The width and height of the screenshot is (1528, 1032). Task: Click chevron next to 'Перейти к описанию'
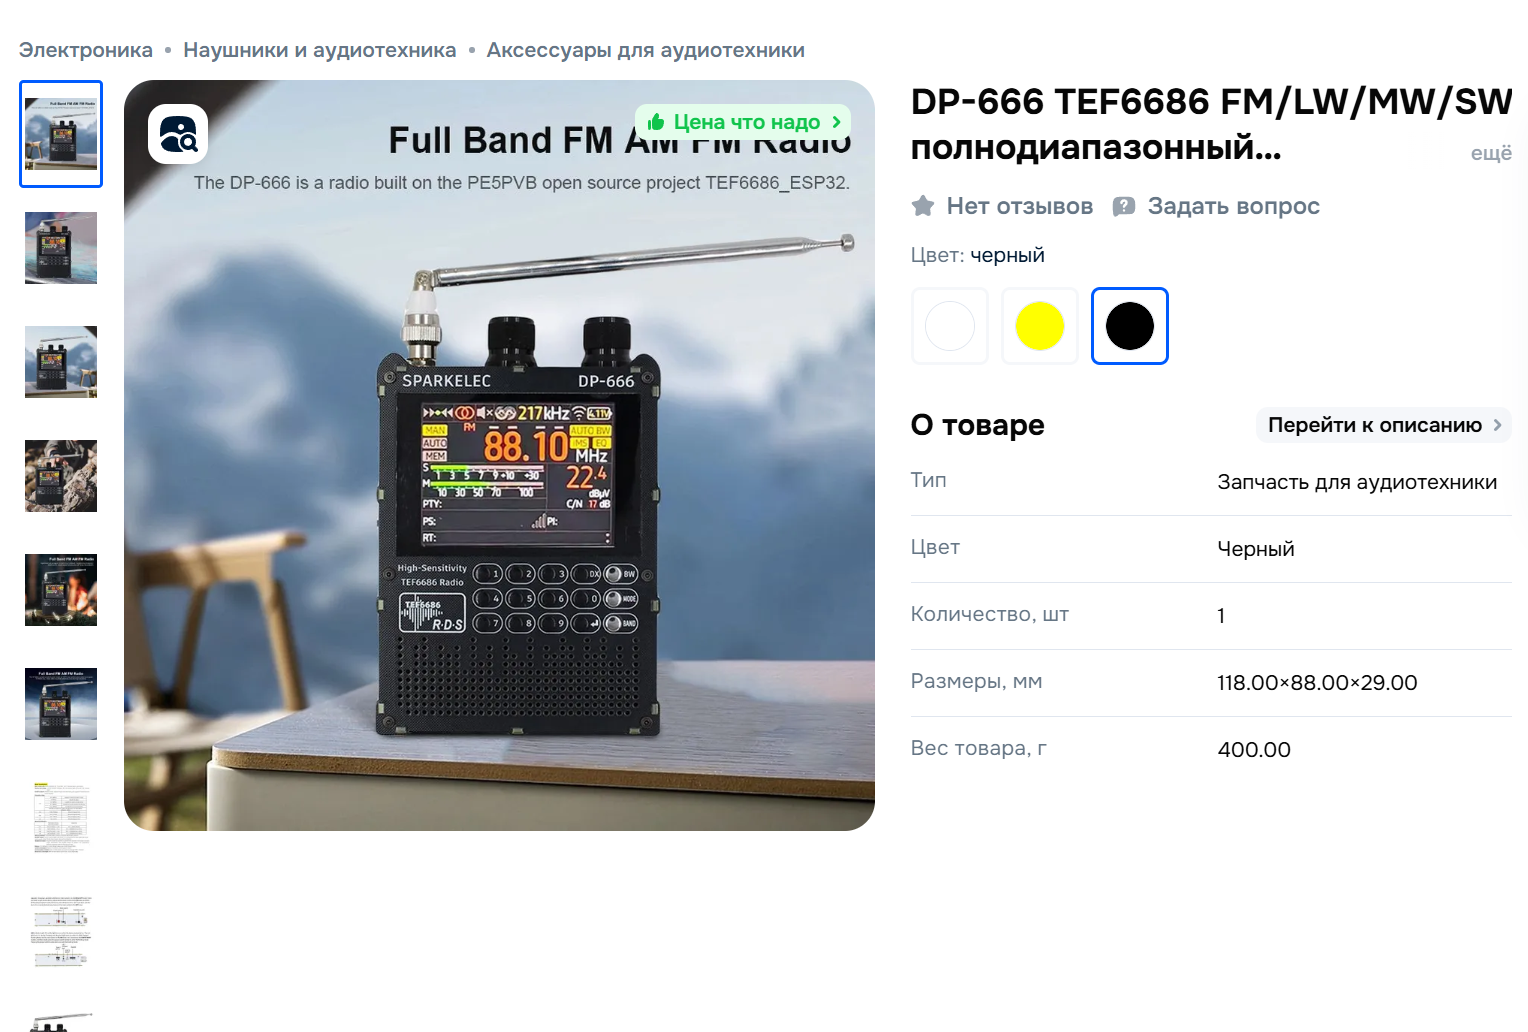(1497, 425)
